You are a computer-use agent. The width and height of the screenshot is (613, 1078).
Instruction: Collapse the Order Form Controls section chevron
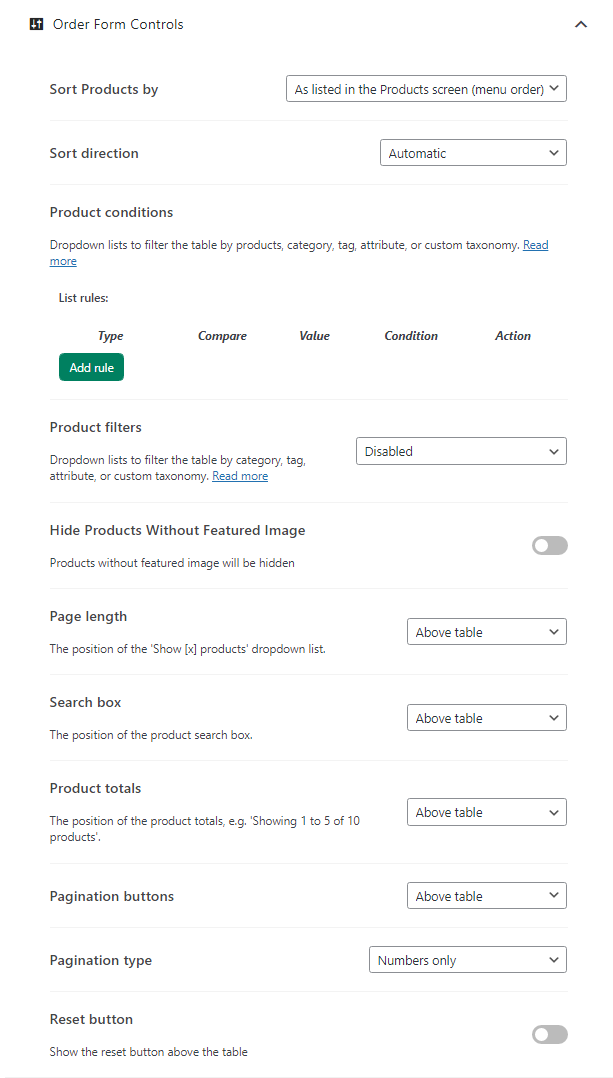click(x=581, y=24)
